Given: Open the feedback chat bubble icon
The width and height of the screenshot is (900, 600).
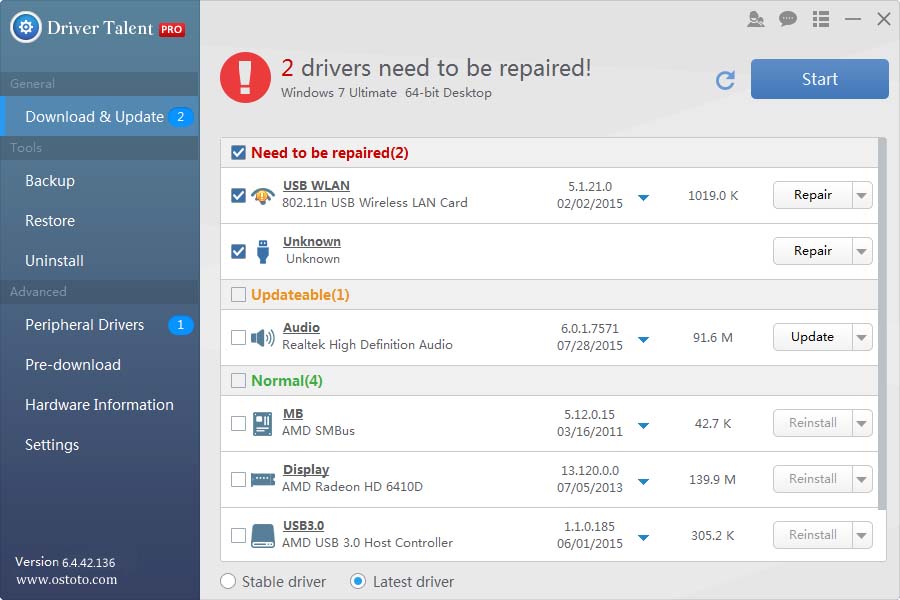Looking at the screenshot, I should pos(788,20).
